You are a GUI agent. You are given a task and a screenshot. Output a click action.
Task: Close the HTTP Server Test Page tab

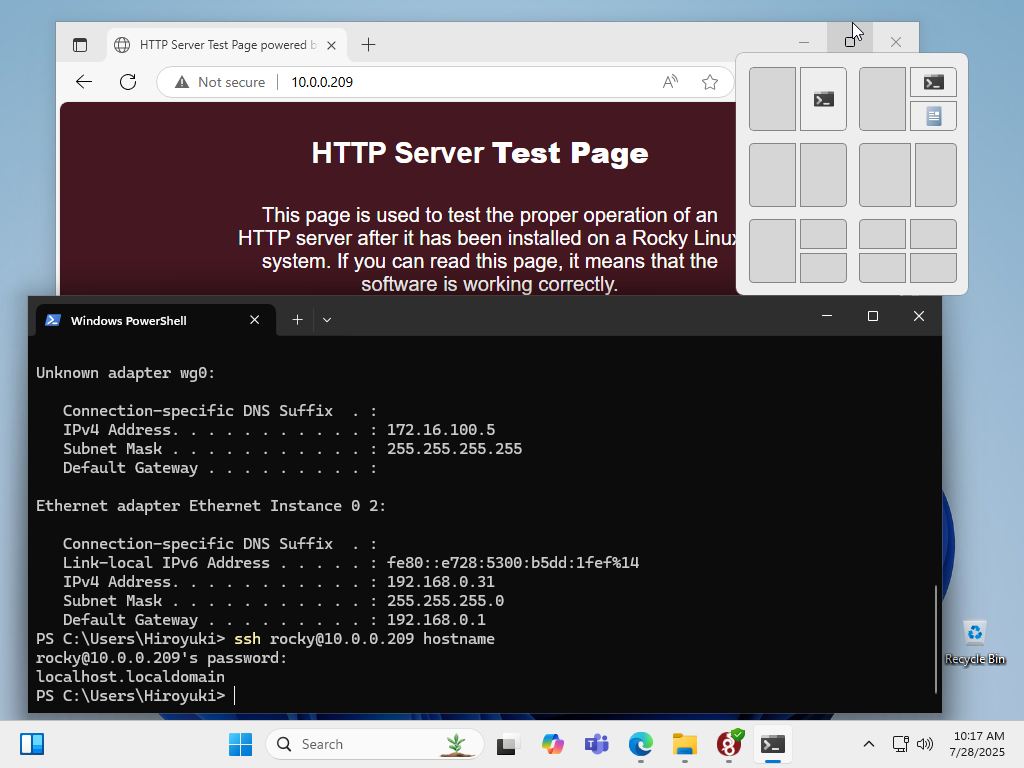pos(332,45)
